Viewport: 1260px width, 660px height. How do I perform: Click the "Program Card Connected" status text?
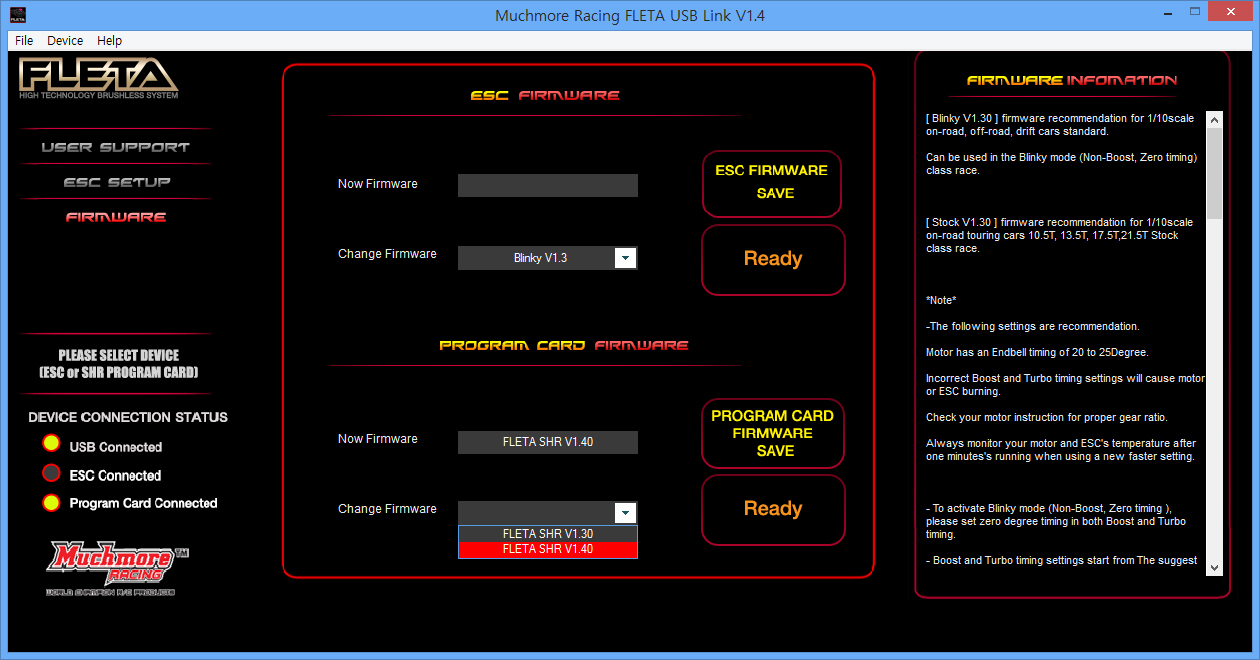[144, 503]
